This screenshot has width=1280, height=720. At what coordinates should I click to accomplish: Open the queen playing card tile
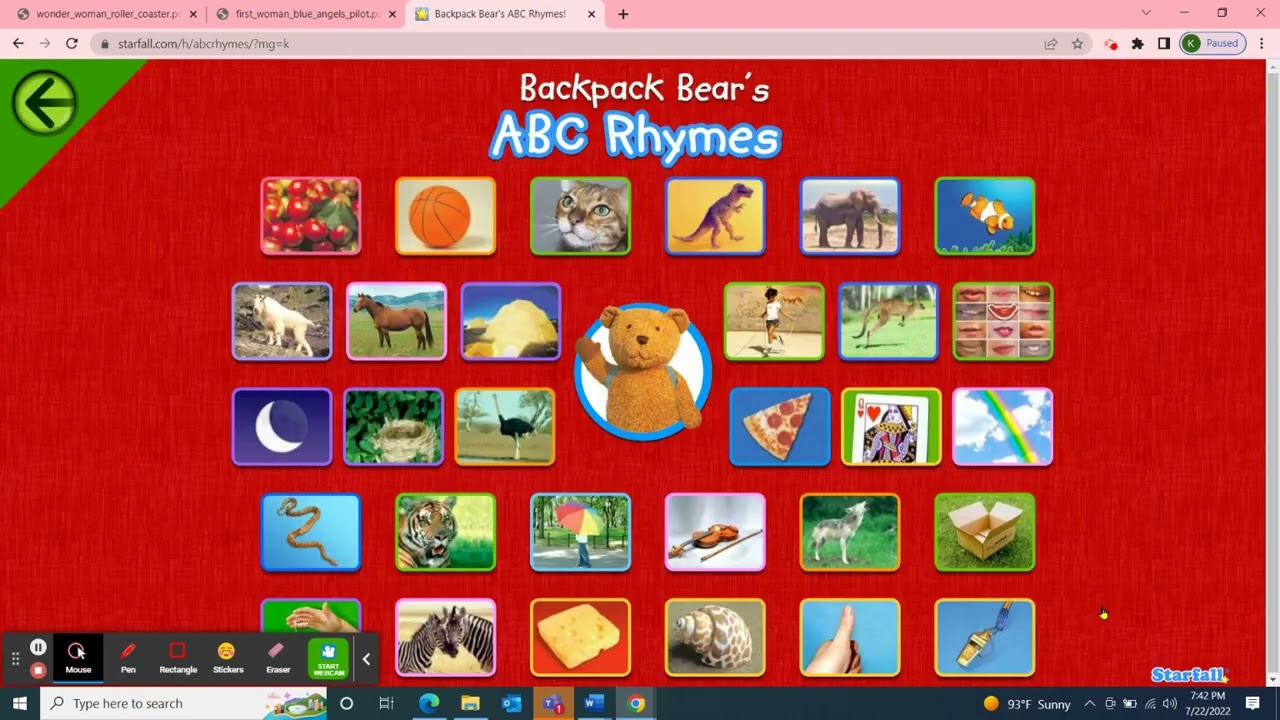pos(891,427)
